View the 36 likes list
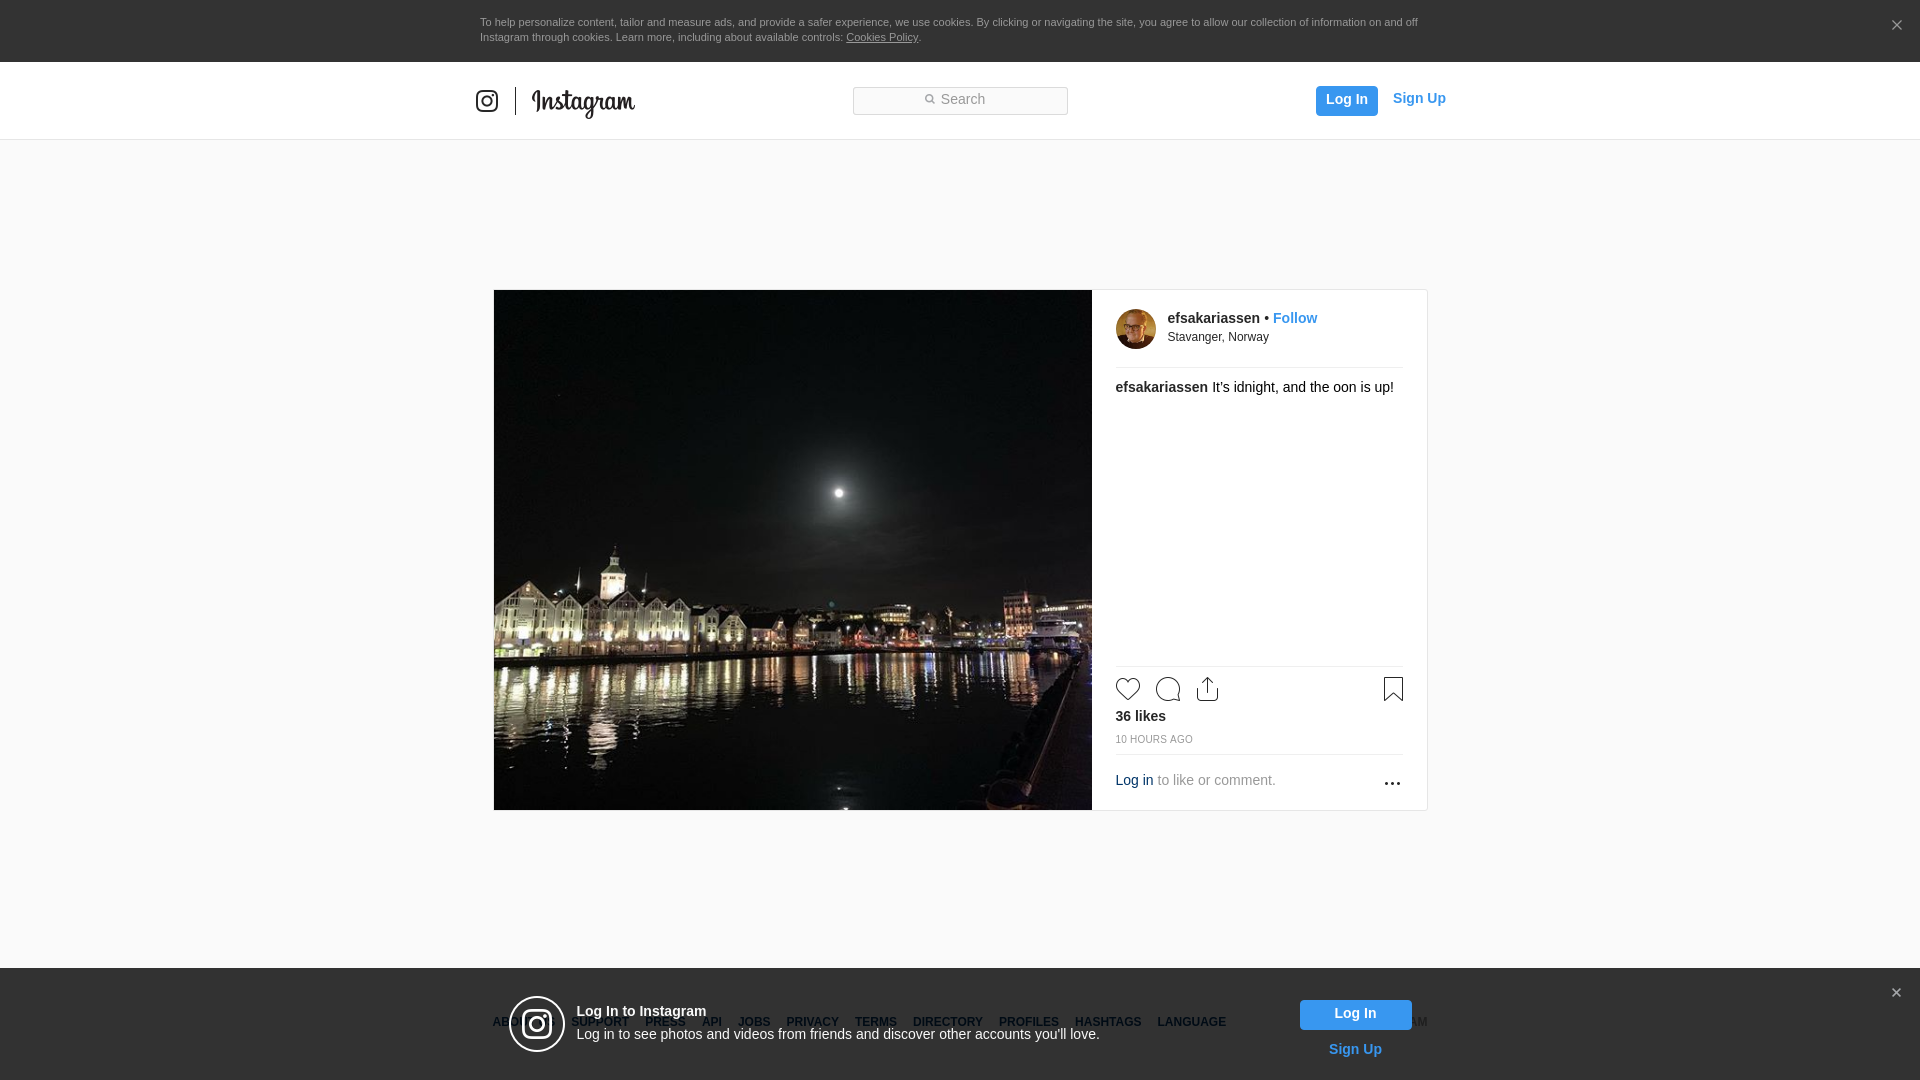 coord(1140,717)
